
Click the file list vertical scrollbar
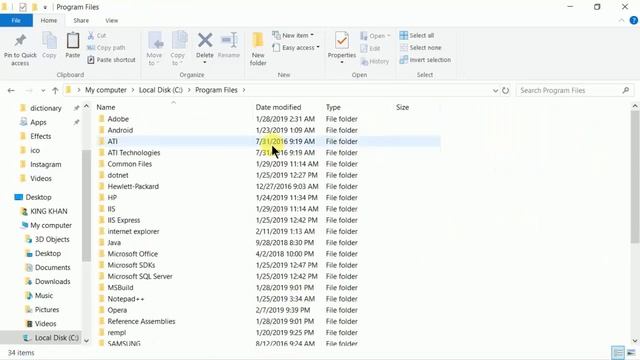pos(635,176)
